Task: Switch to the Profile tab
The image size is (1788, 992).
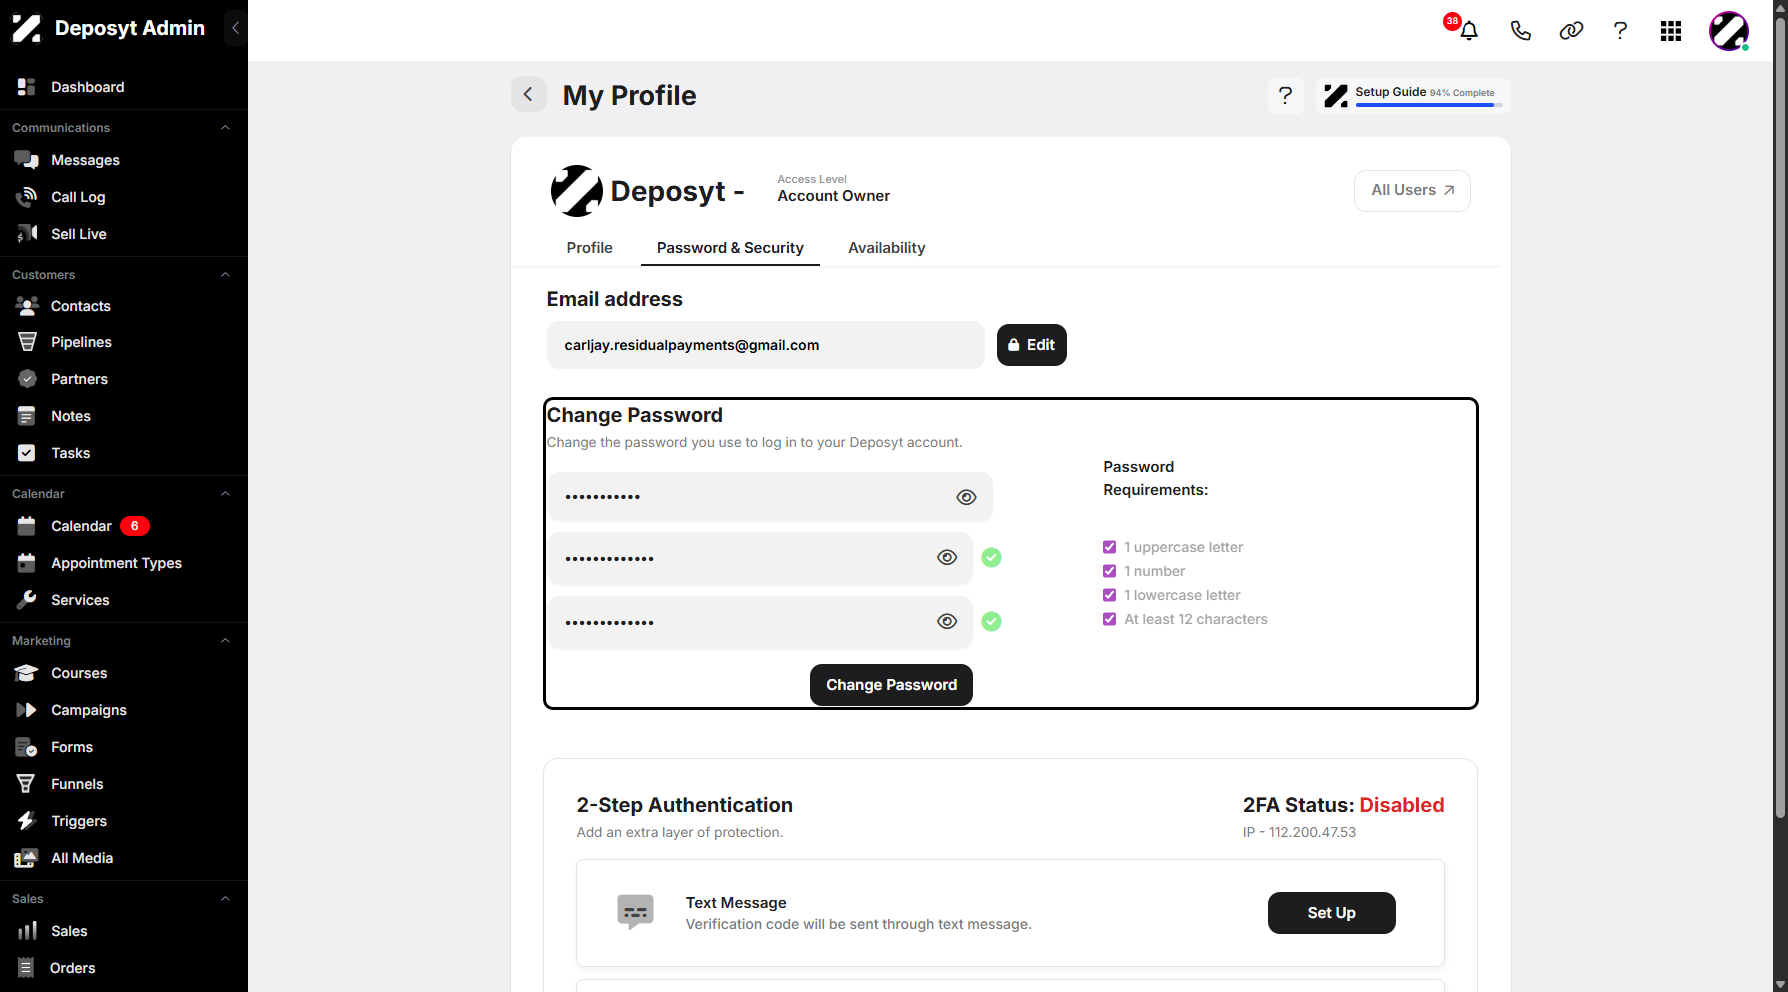Action: tap(589, 248)
